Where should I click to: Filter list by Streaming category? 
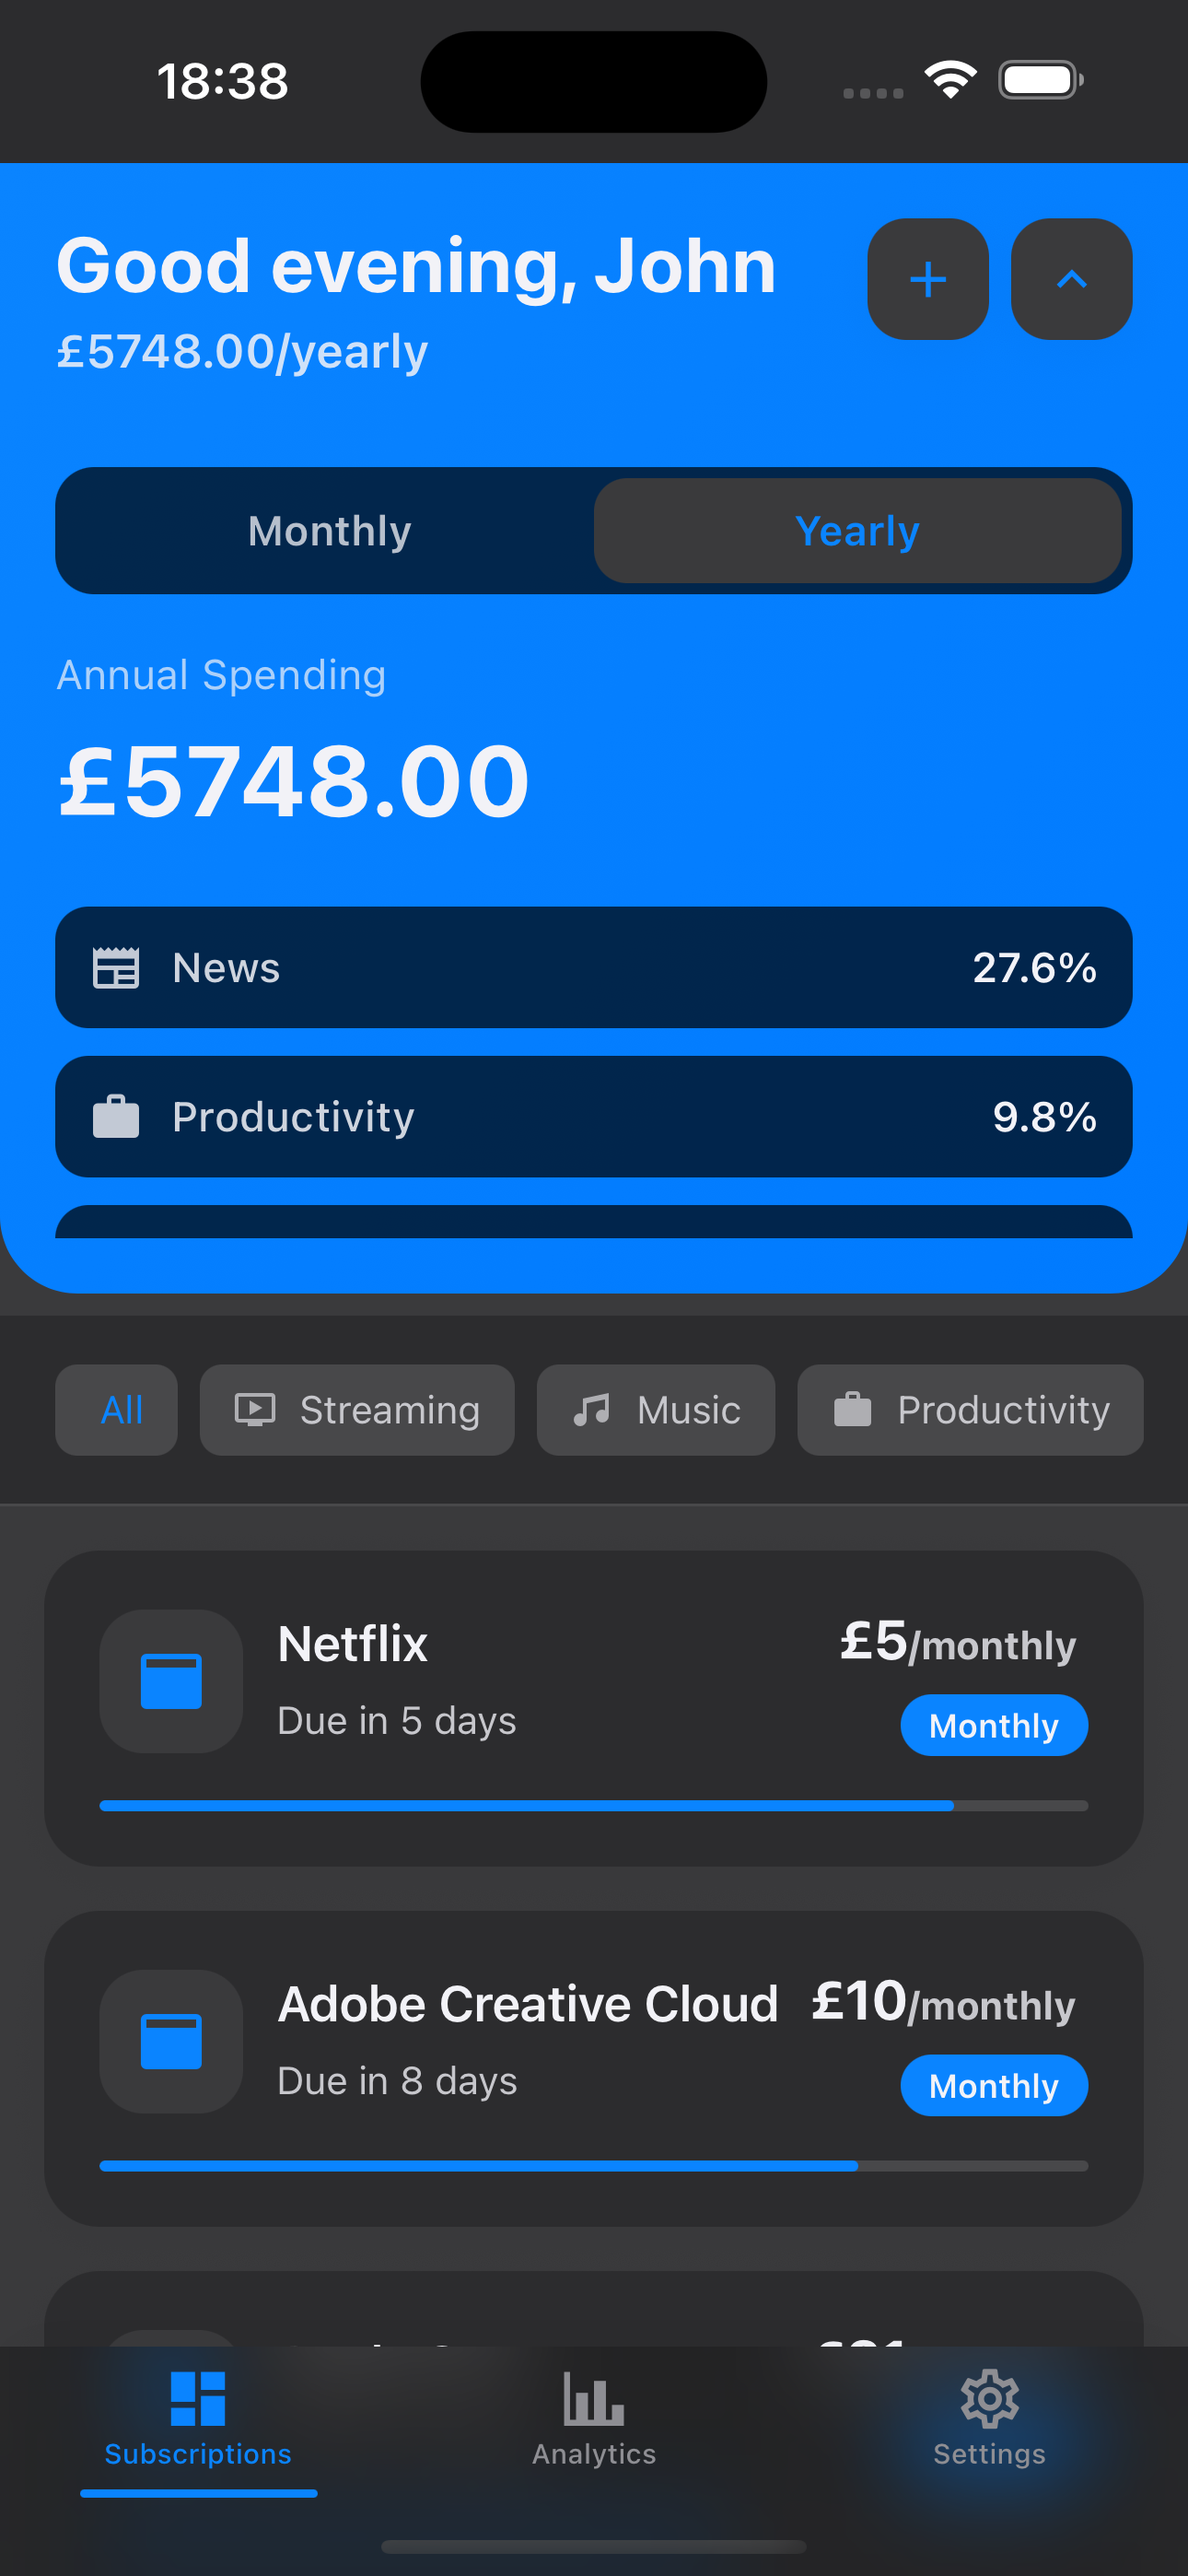357,1410
